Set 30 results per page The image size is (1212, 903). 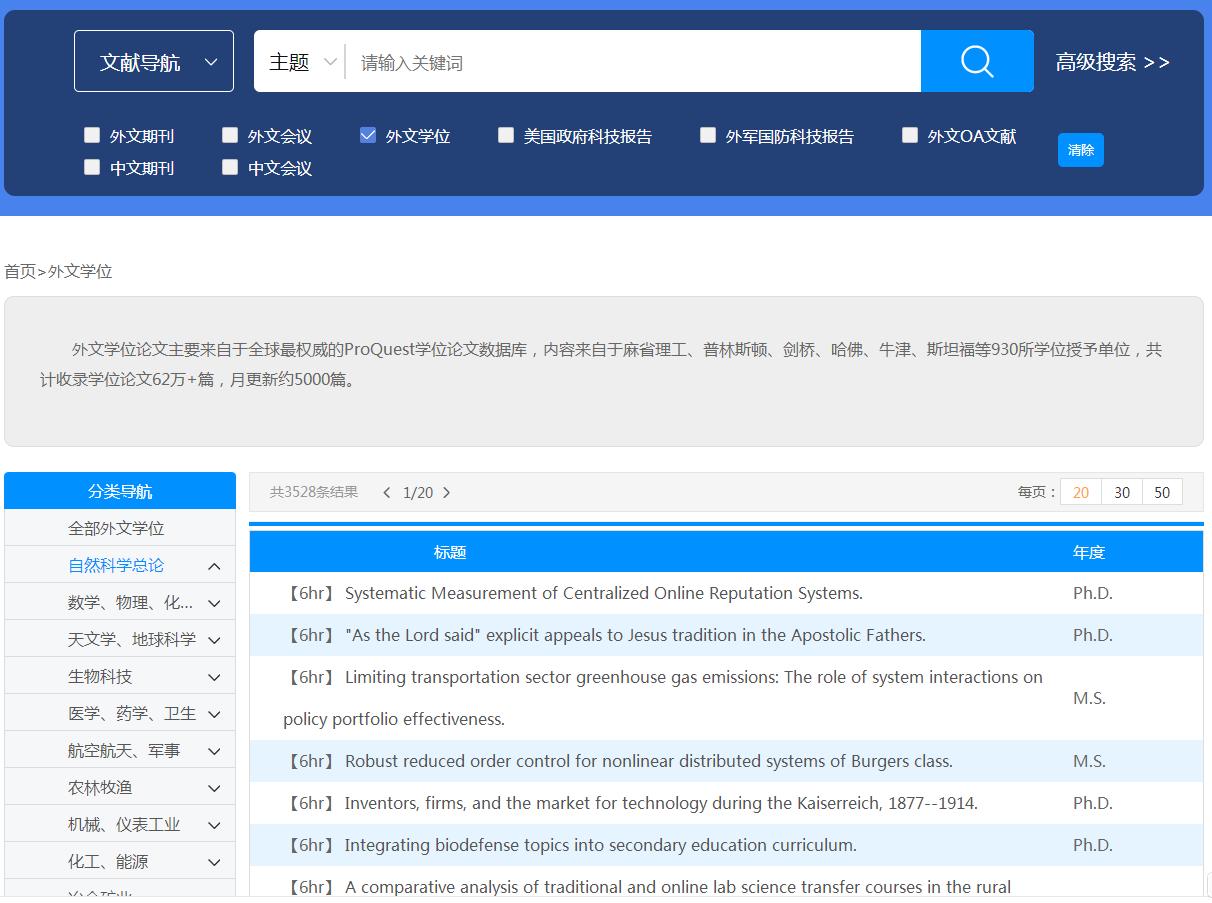pos(1122,492)
